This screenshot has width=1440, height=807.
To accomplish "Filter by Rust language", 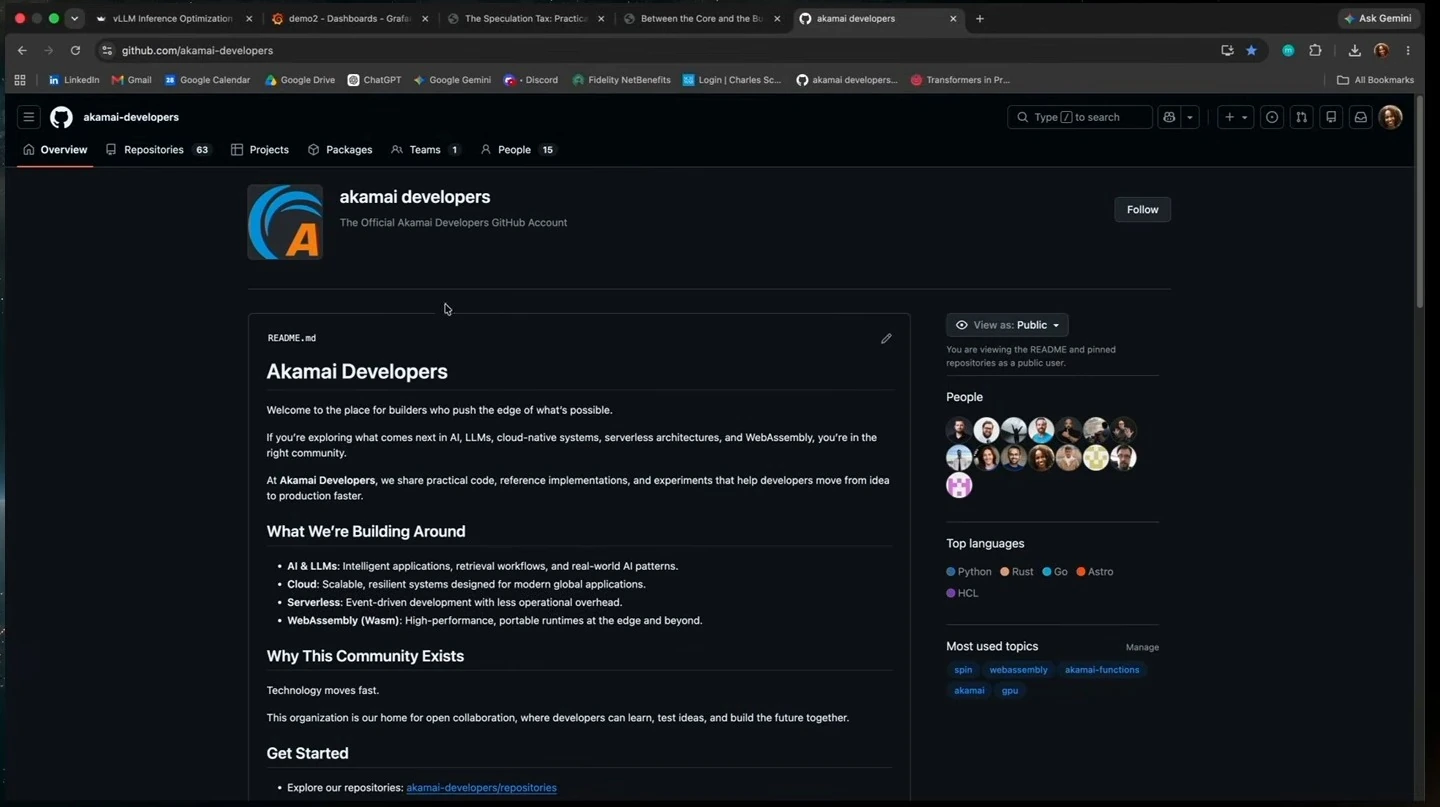I will 1017,572.
